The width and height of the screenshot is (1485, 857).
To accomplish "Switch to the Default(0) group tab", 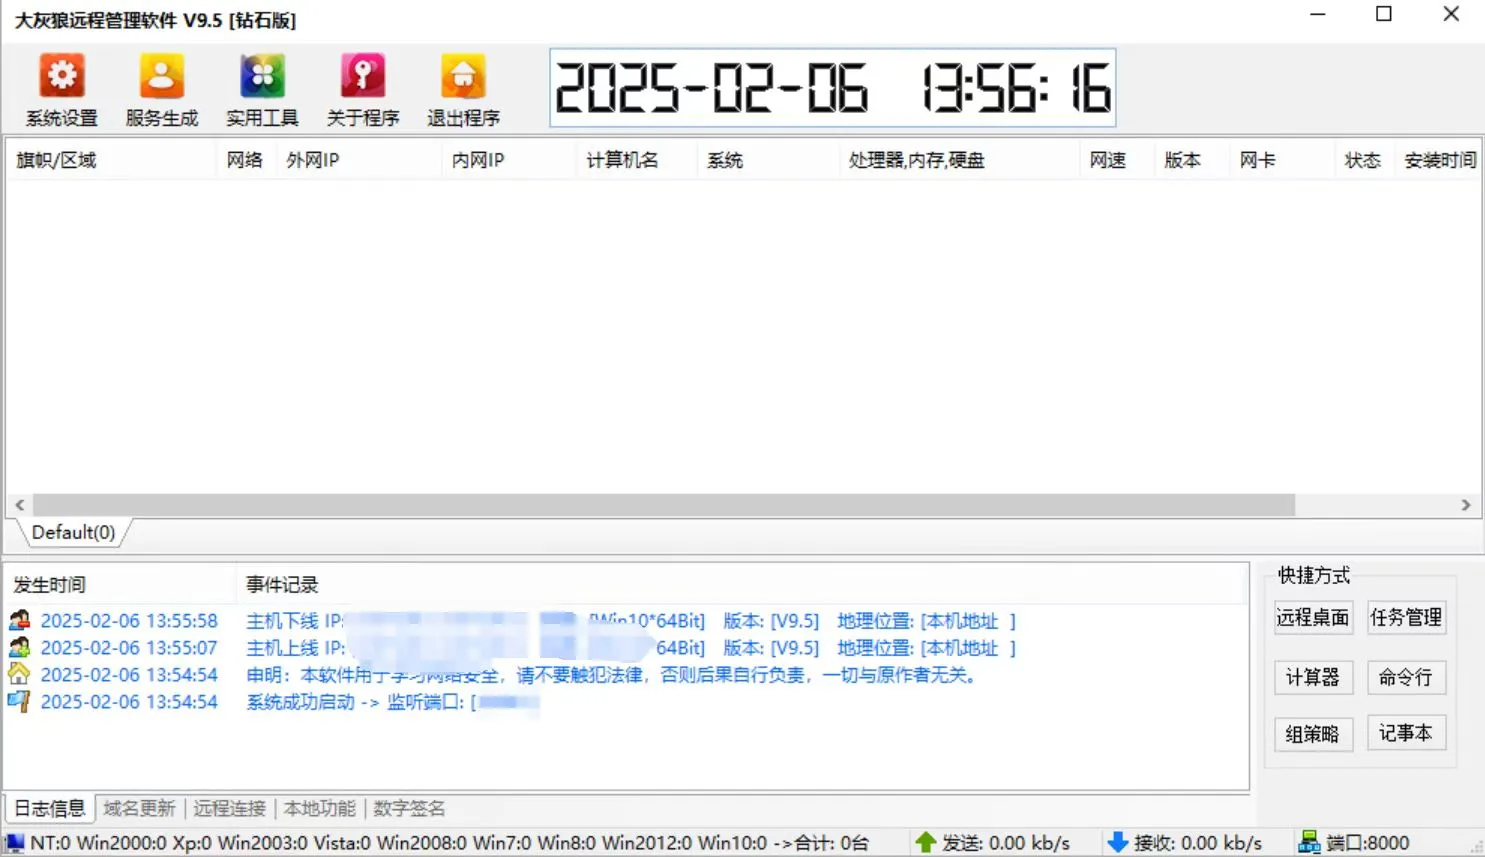I will tap(72, 532).
